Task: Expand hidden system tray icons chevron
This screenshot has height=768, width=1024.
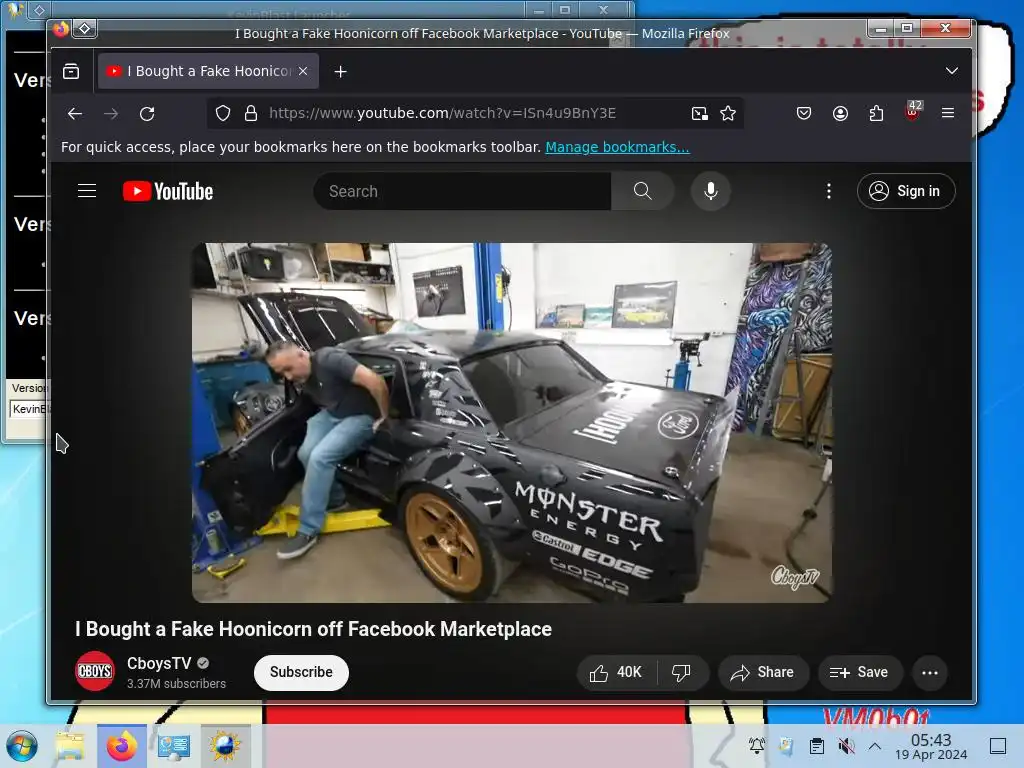Action: [x=875, y=746]
